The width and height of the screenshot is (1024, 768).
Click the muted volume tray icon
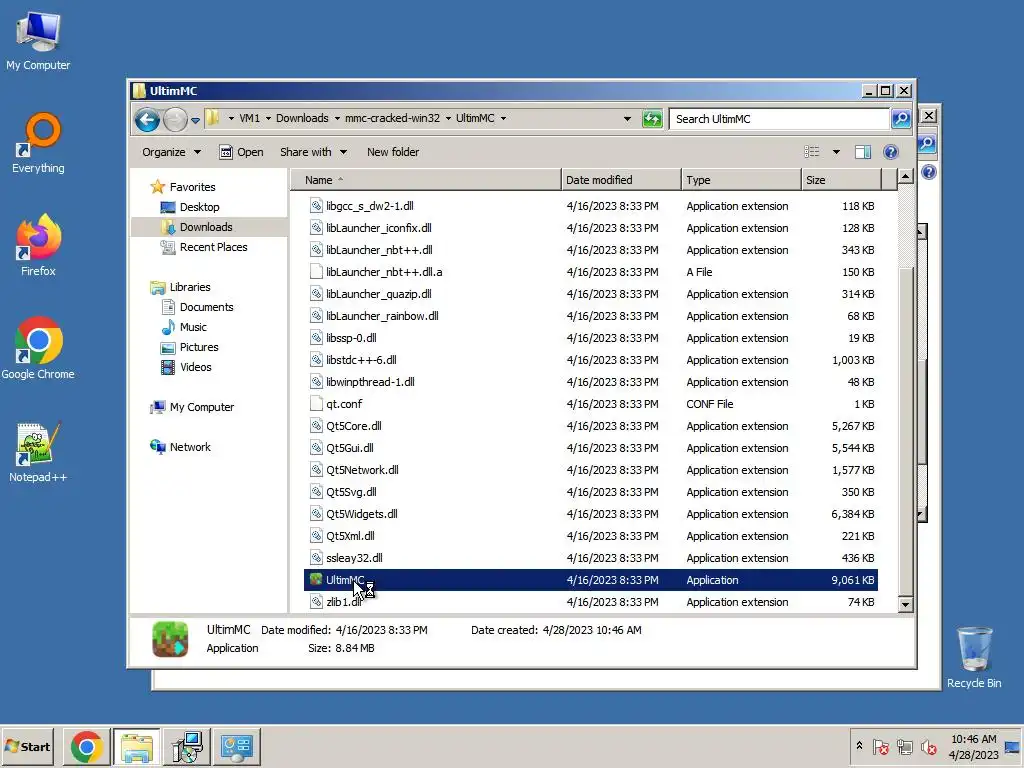point(928,746)
